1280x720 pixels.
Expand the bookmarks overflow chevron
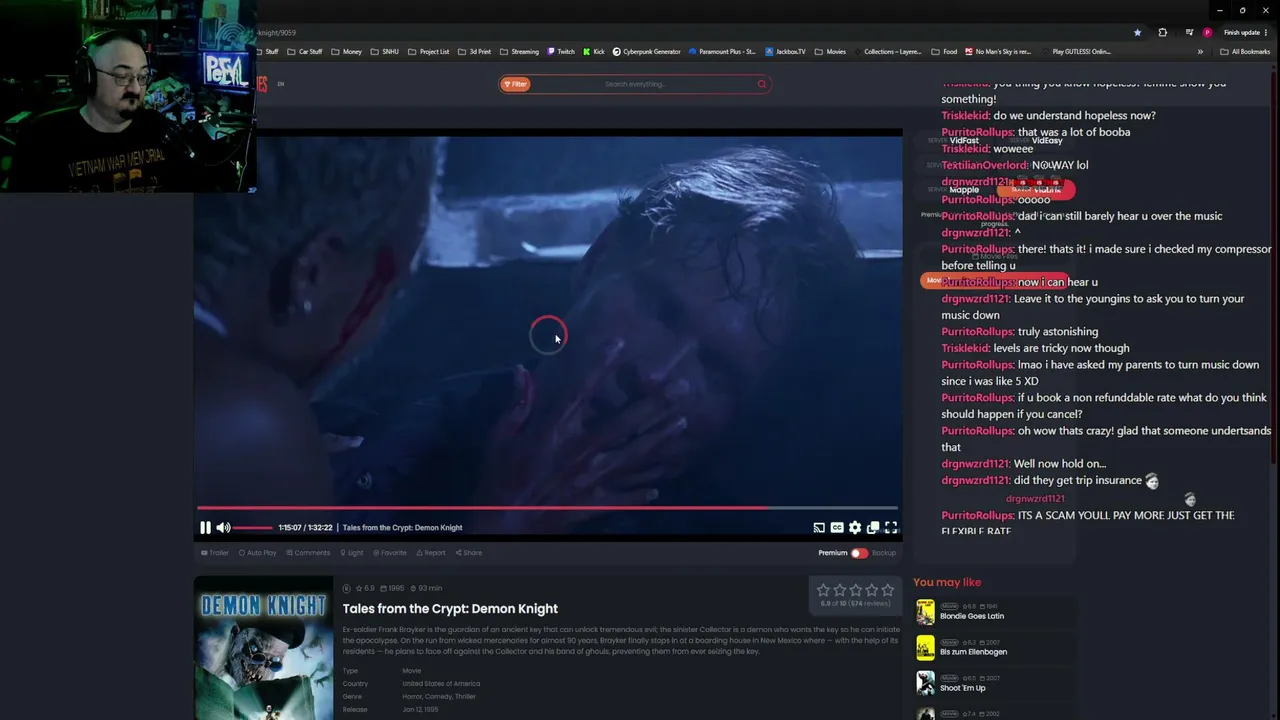tap(1200, 52)
